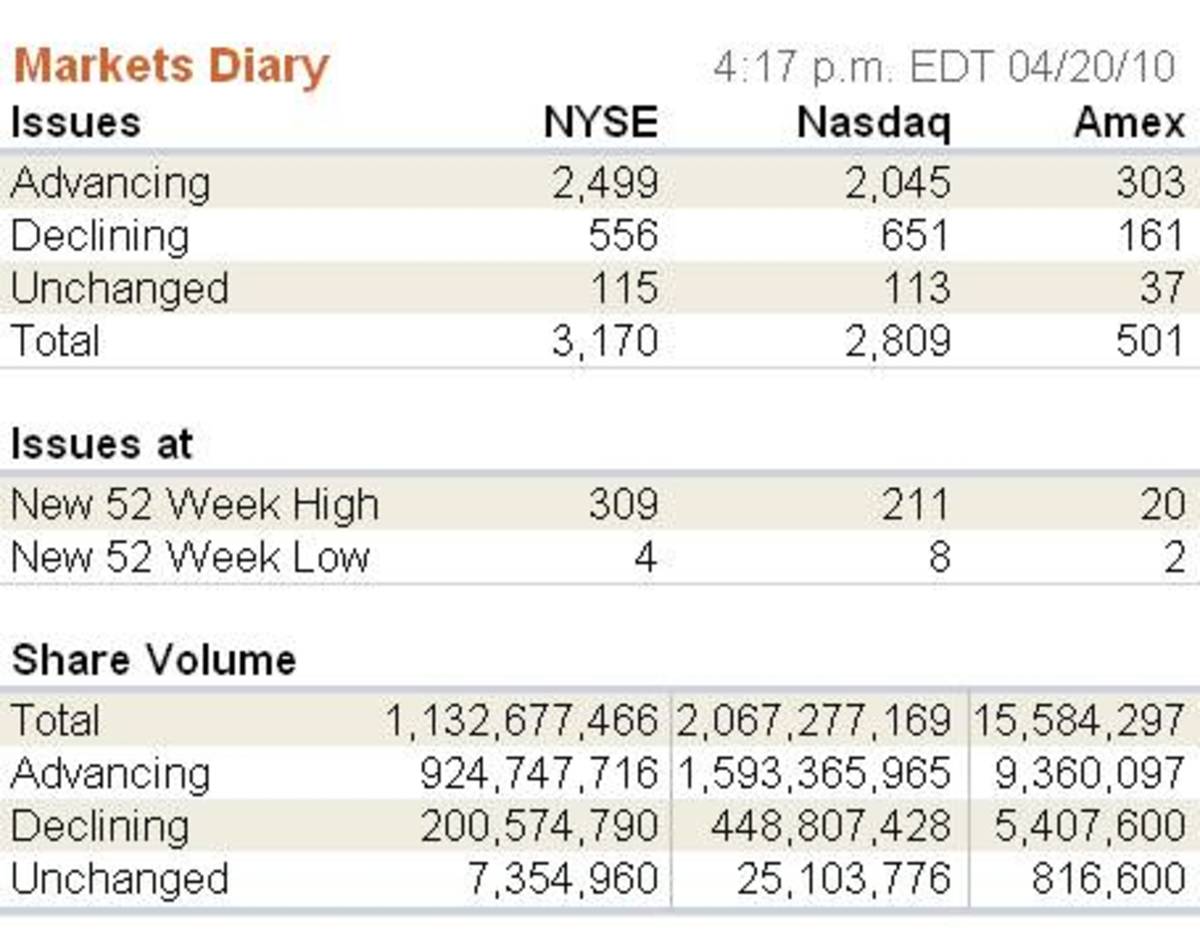The image size is (1200, 949).
Task: Click the Advancing issues row label
Action: [x=110, y=184]
